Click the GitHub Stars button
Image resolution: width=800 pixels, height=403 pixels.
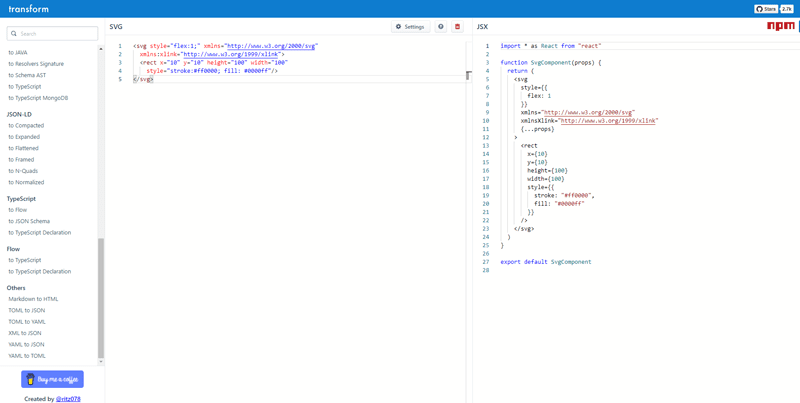[x=766, y=9]
